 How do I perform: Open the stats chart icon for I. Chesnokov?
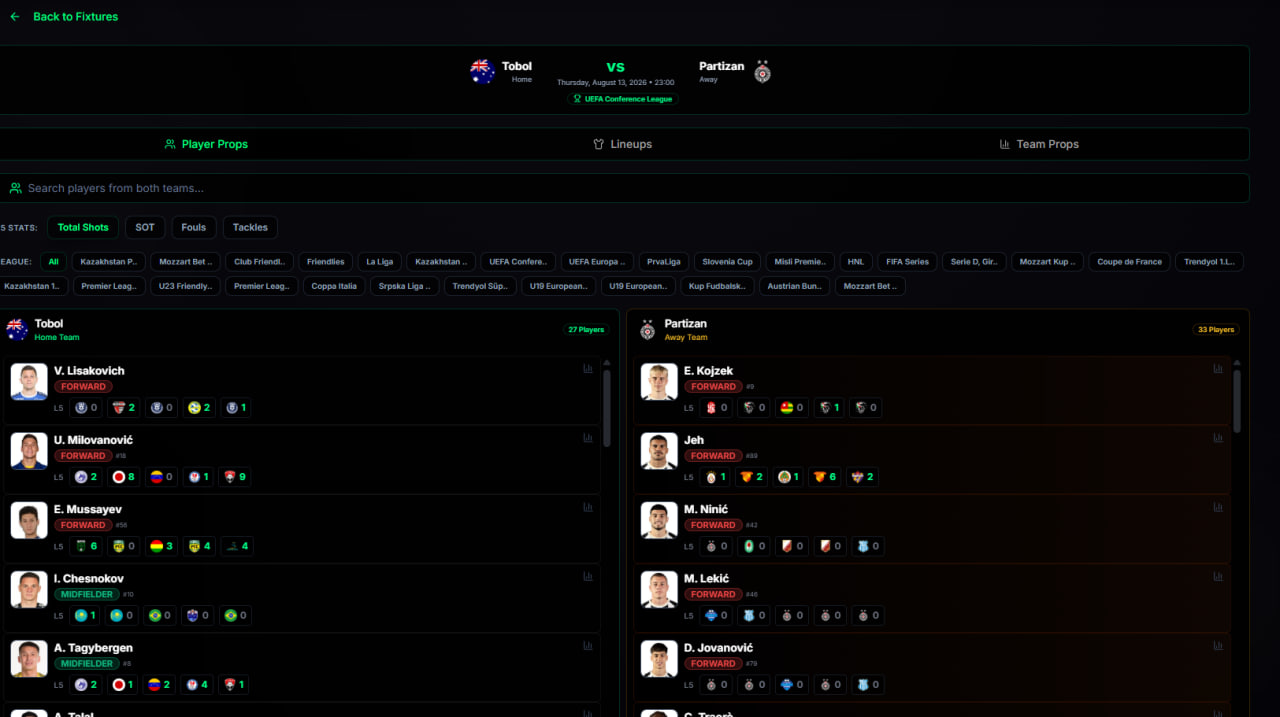tap(588, 576)
